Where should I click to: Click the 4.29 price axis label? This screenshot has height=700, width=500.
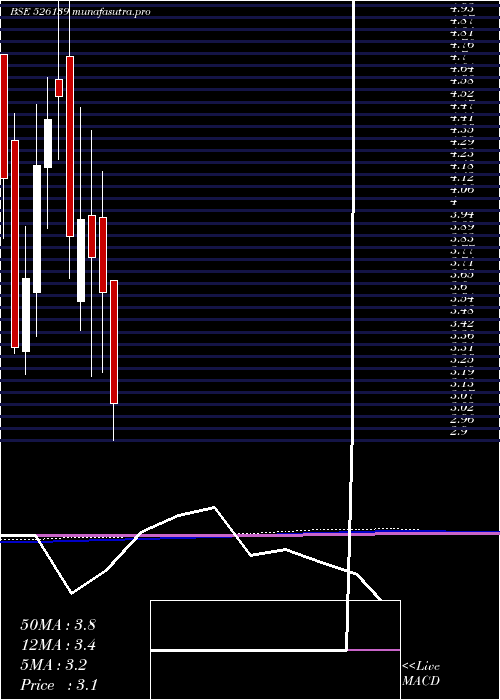(x=462, y=142)
